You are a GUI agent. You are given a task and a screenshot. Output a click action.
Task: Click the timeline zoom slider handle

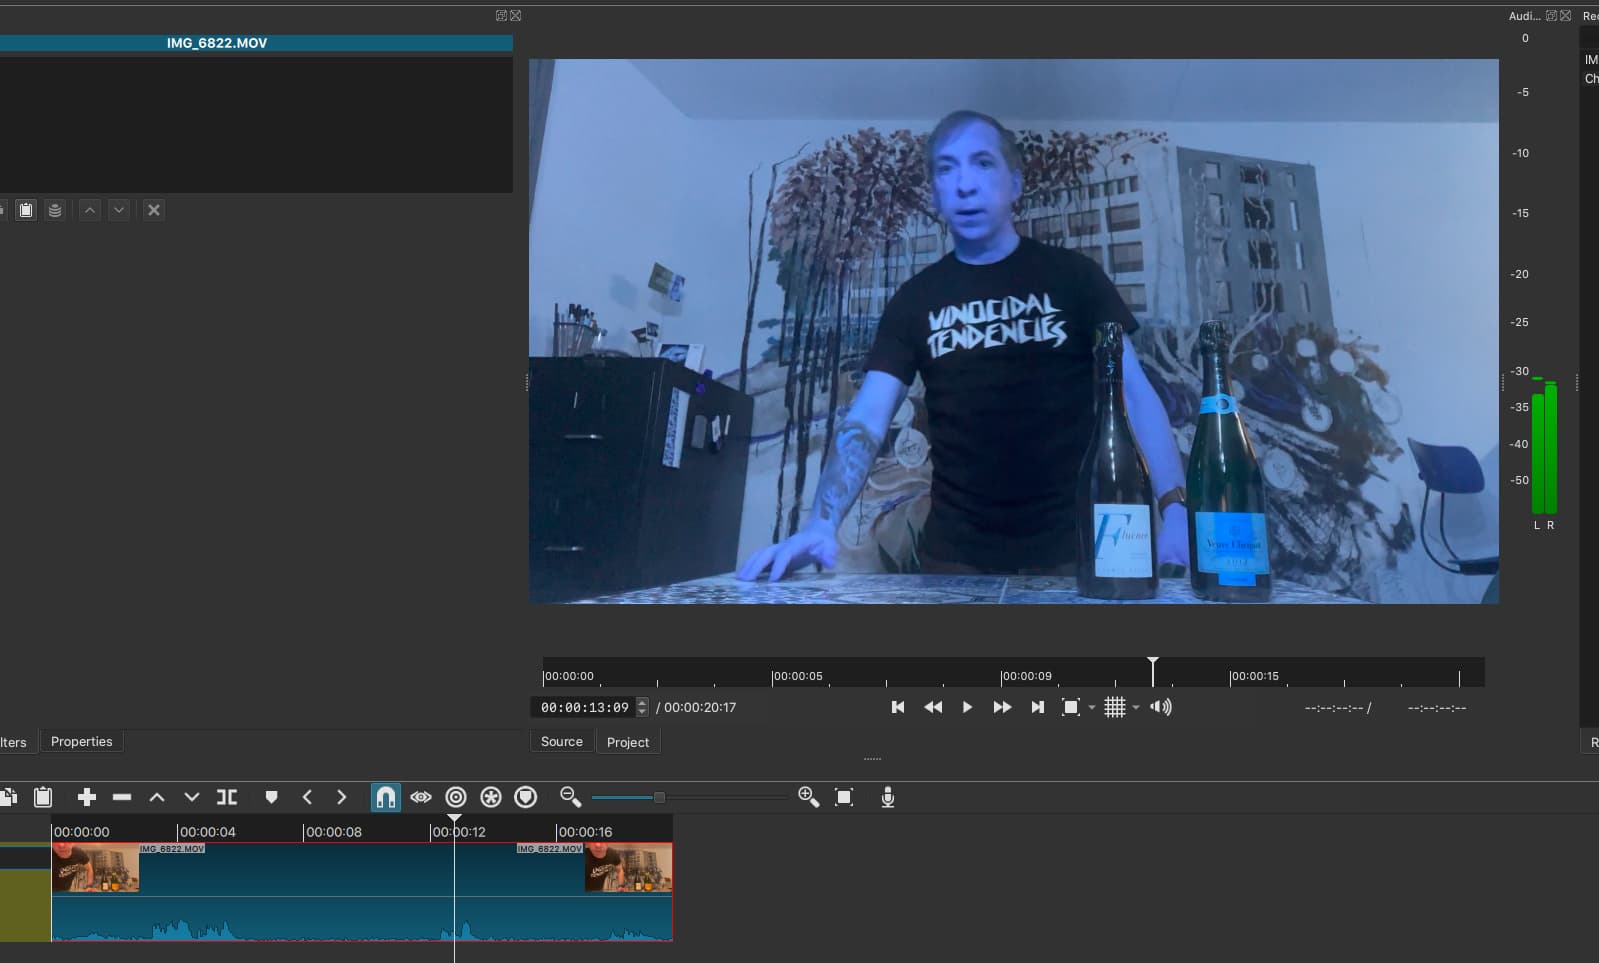coord(659,797)
